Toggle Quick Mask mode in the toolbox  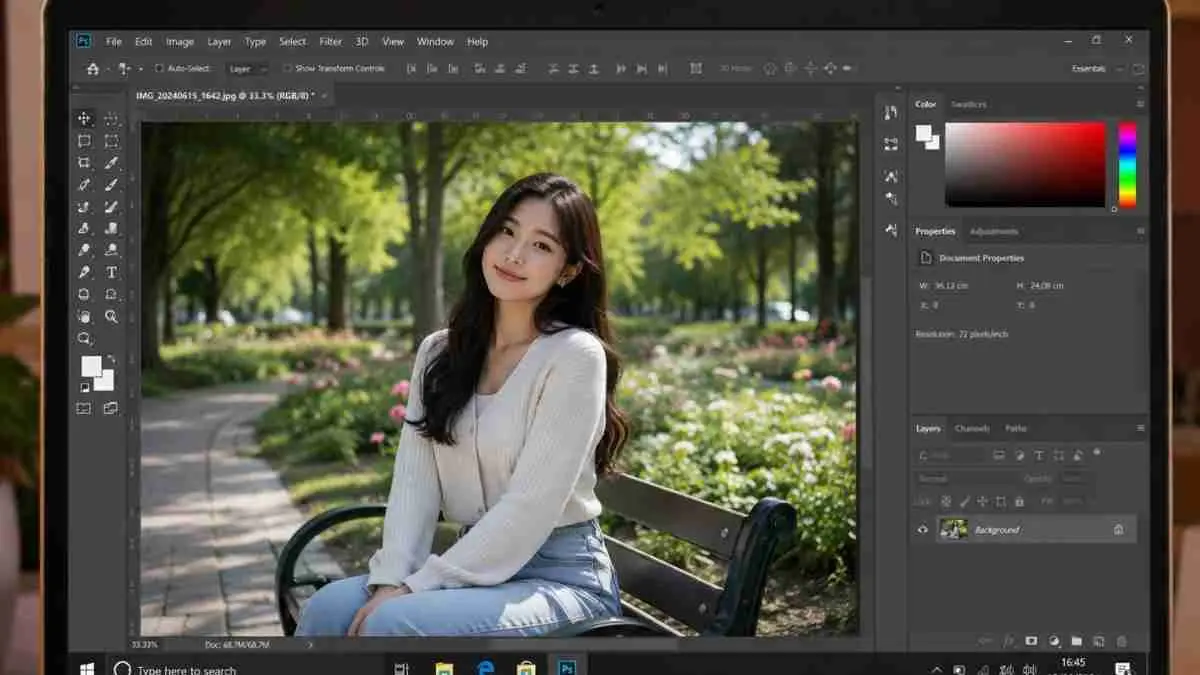[84, 408]
